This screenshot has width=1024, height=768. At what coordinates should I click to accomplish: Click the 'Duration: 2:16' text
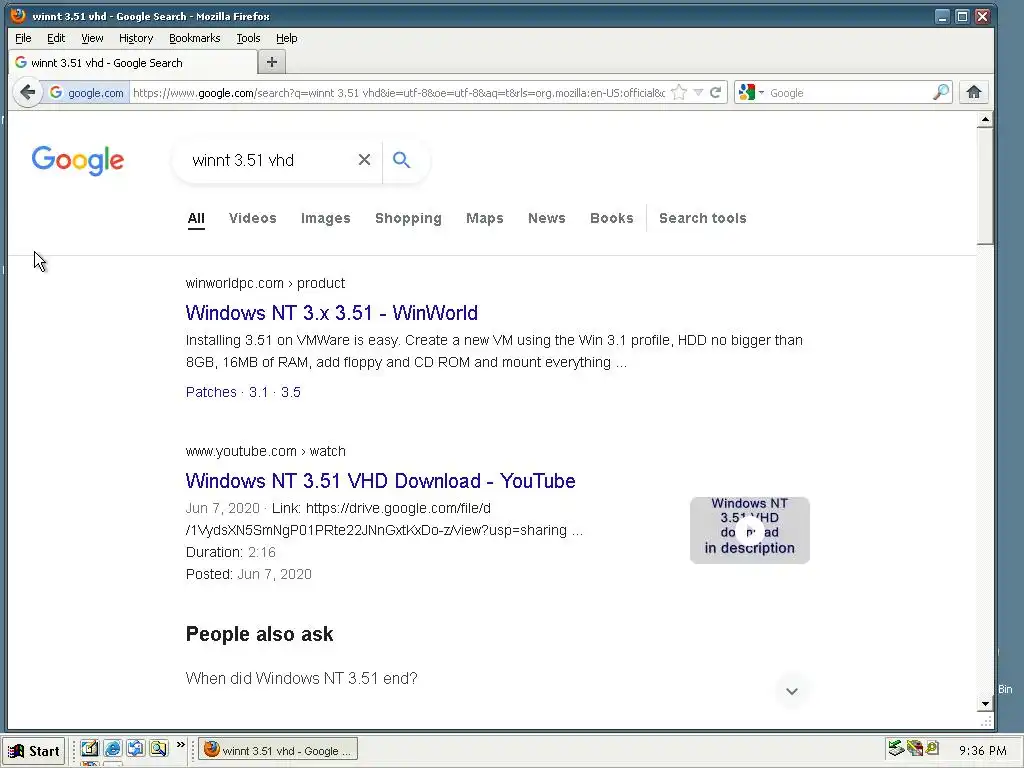pos(231,552)
